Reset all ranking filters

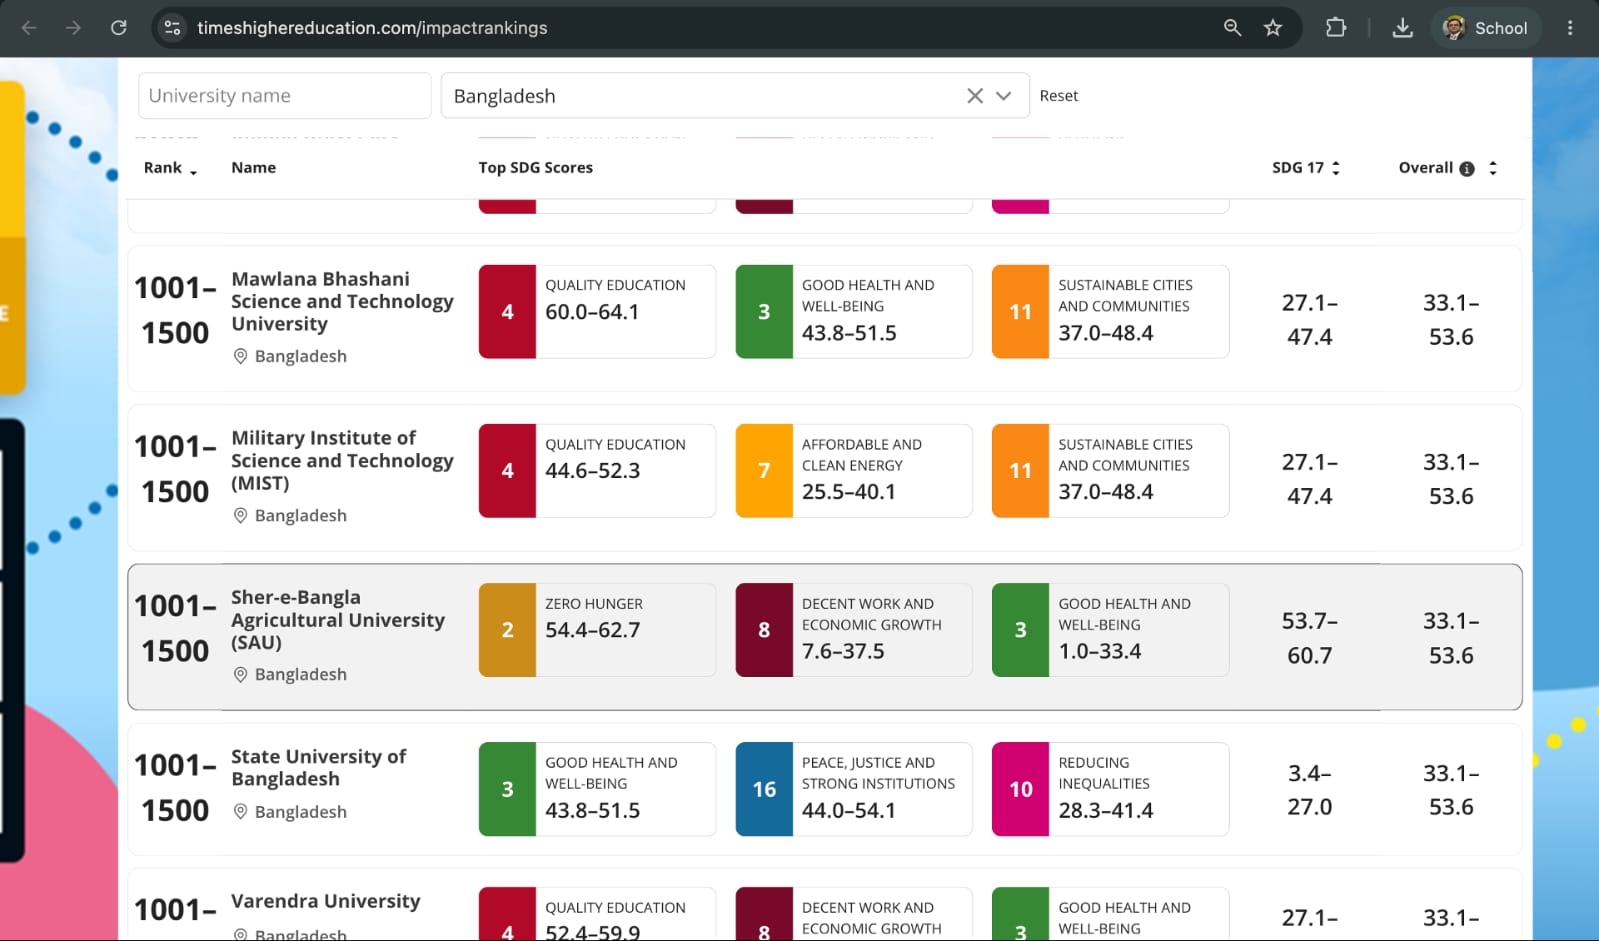tap(1058, 96)
